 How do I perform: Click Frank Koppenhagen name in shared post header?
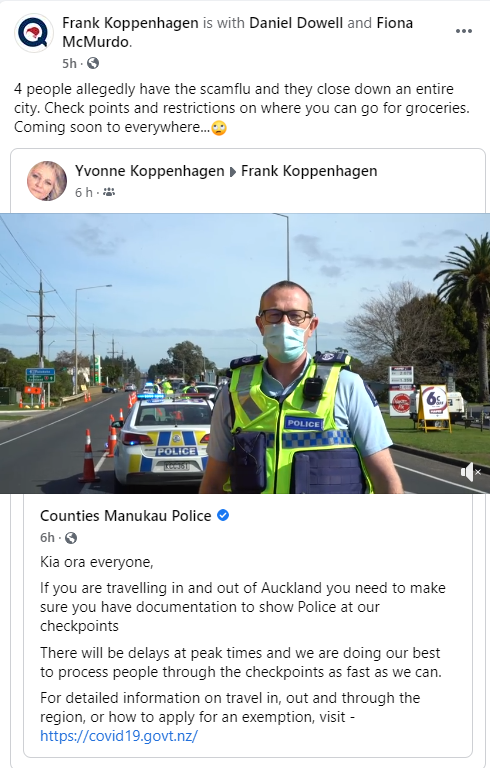click(309, 171)
